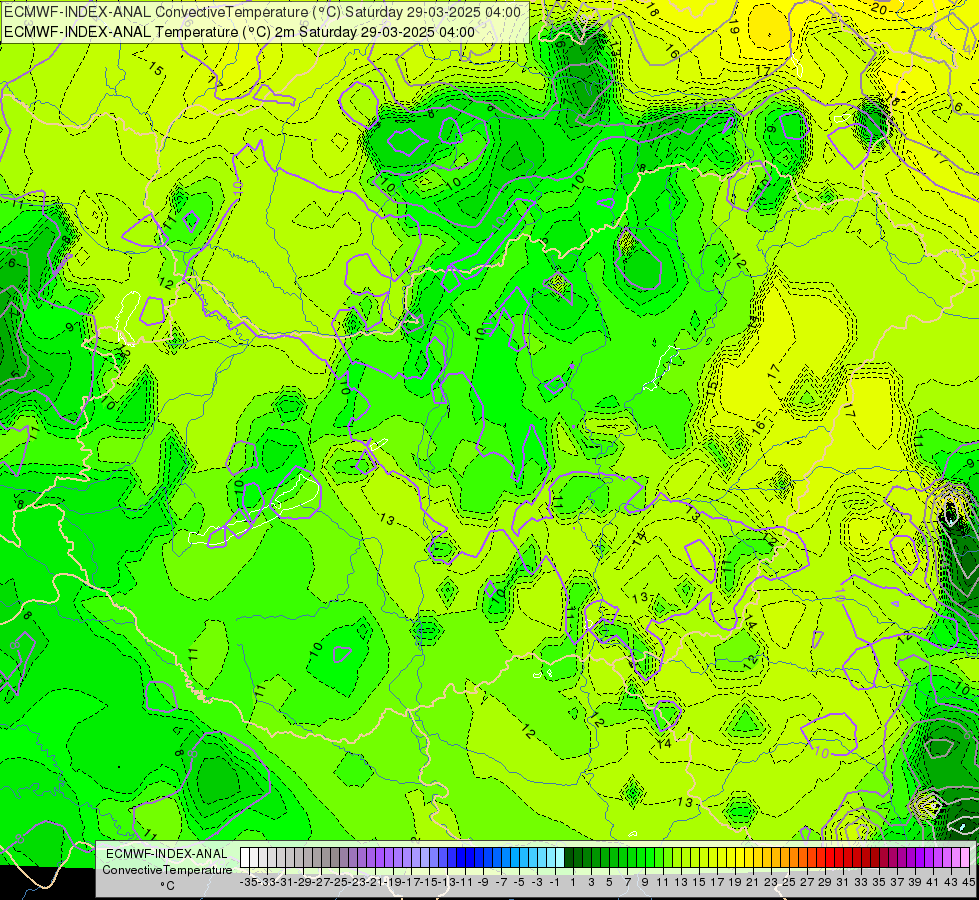Click the ConvectiveTemperature title line at top
The width and height of the screenshot is (979, 900).
262,12
